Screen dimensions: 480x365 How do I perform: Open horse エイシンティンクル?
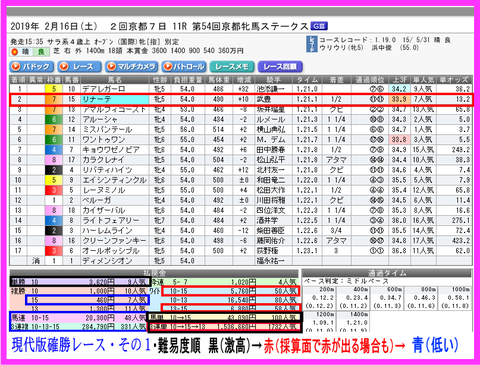114,180
